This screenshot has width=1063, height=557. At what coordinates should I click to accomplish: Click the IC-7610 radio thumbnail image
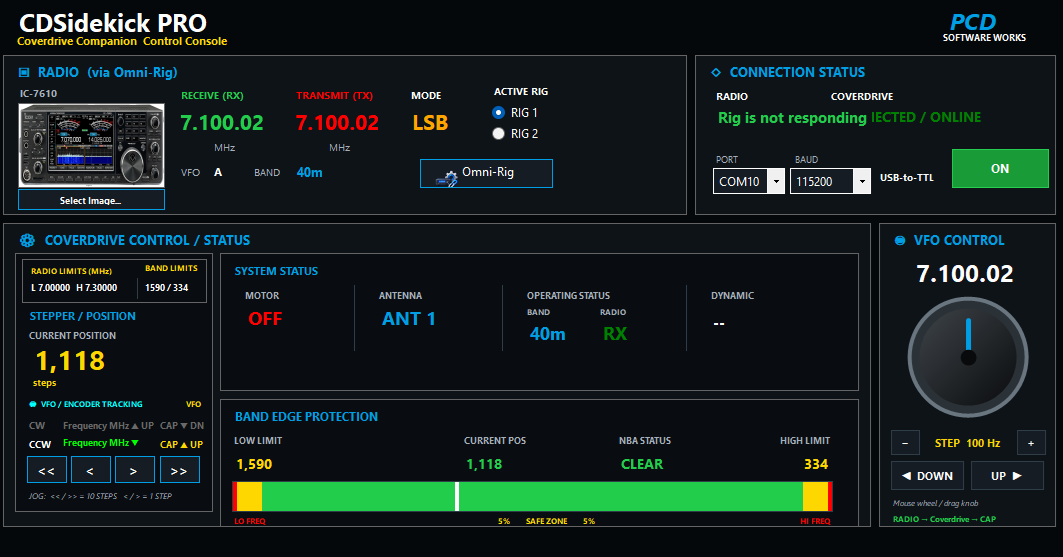tap(92, 145)
